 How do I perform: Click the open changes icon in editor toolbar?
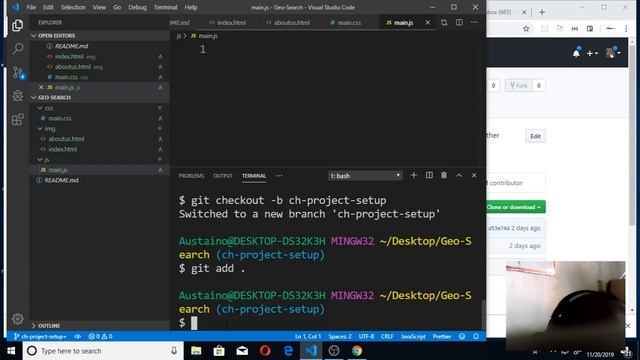pyautogui.click(x=444, y=22)
